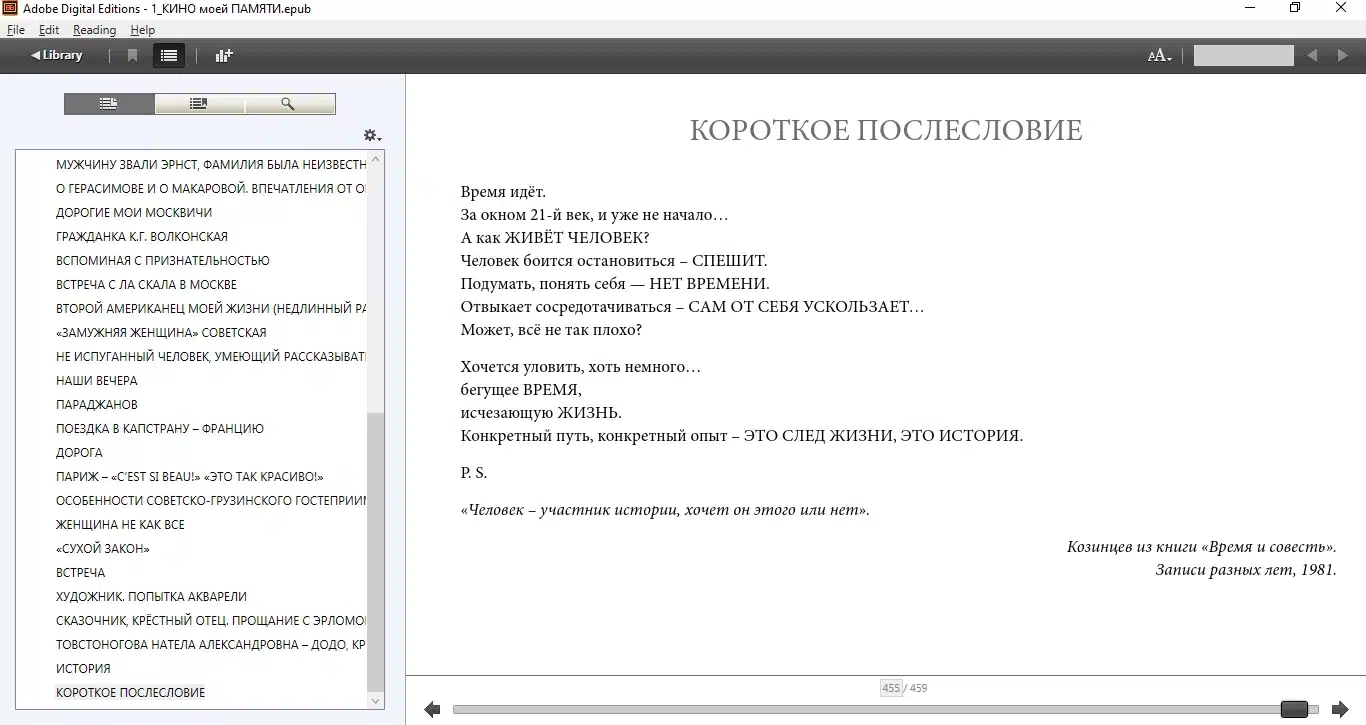The width and height of the screenshot is (1366, 725).
Task: Click contents scrollbar down arrow
Action: click(x=376, y=701)
